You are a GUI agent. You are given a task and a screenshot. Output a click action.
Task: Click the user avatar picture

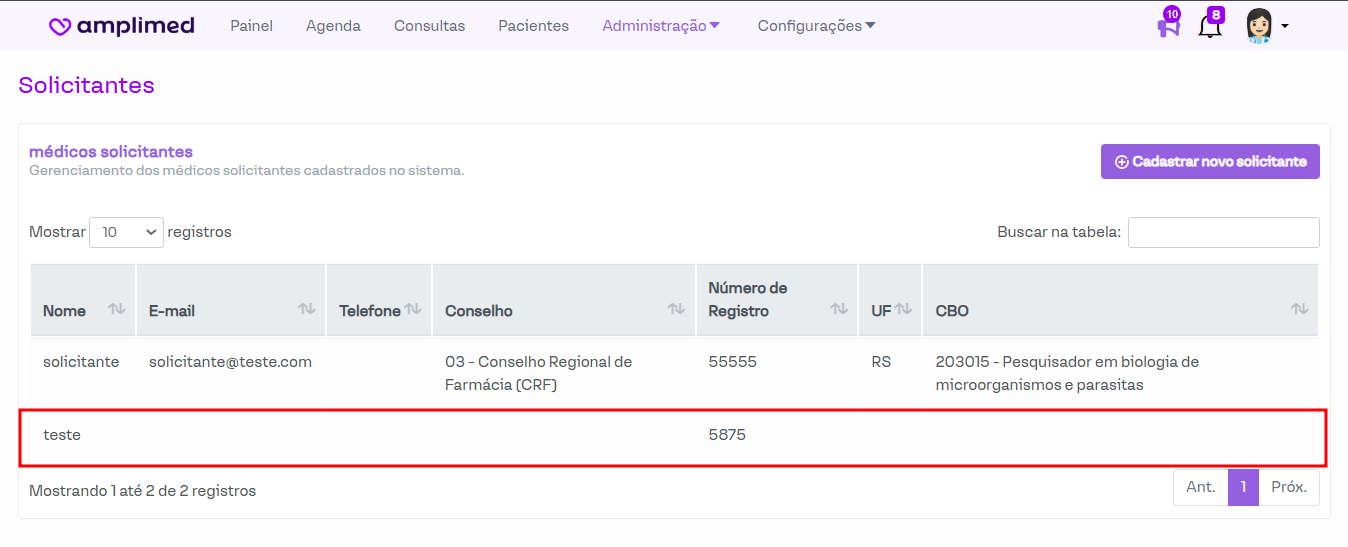[1258, 26]
